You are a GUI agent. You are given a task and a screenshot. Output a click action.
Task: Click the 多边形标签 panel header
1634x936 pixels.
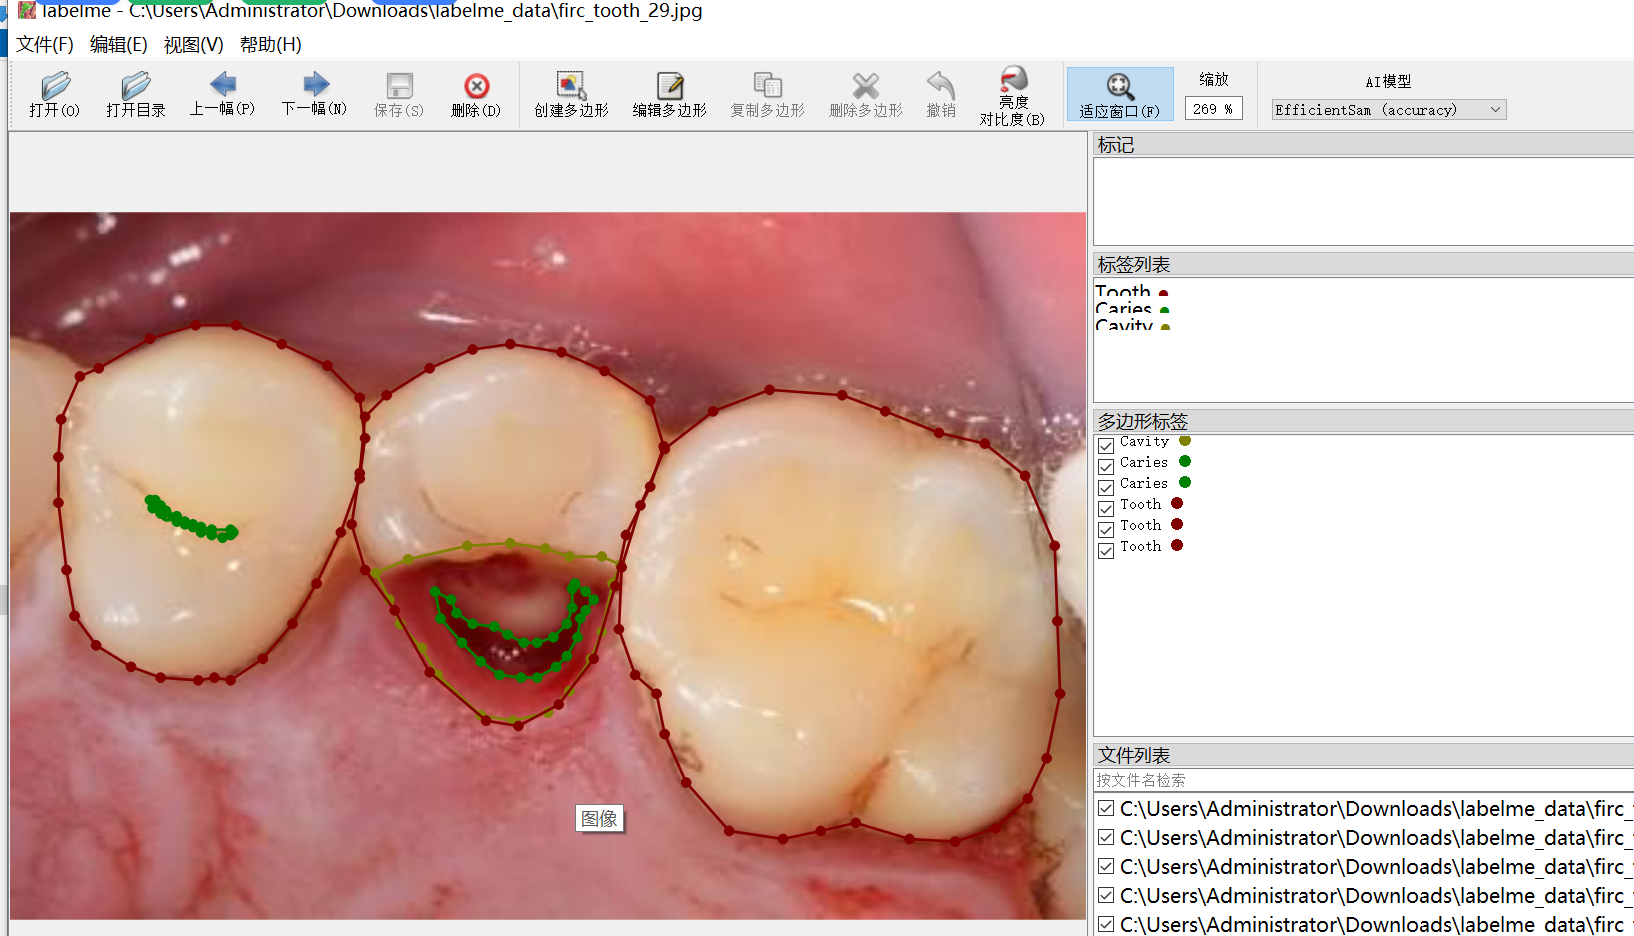click(x=1364, y=421)
